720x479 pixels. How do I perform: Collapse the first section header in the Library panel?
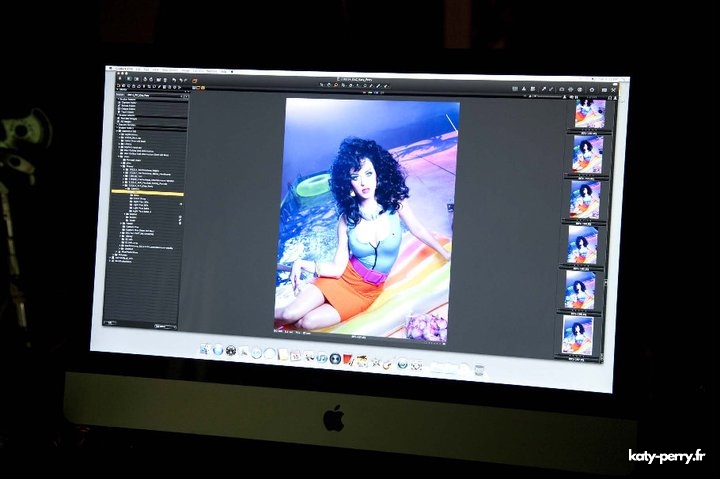152,99
